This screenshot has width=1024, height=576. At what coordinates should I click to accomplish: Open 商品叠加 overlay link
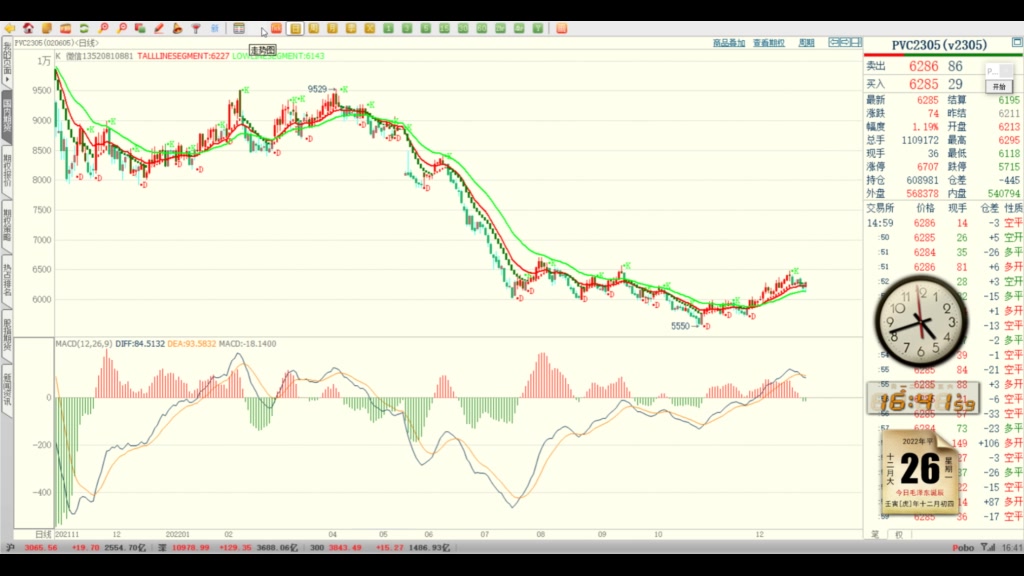729,43
